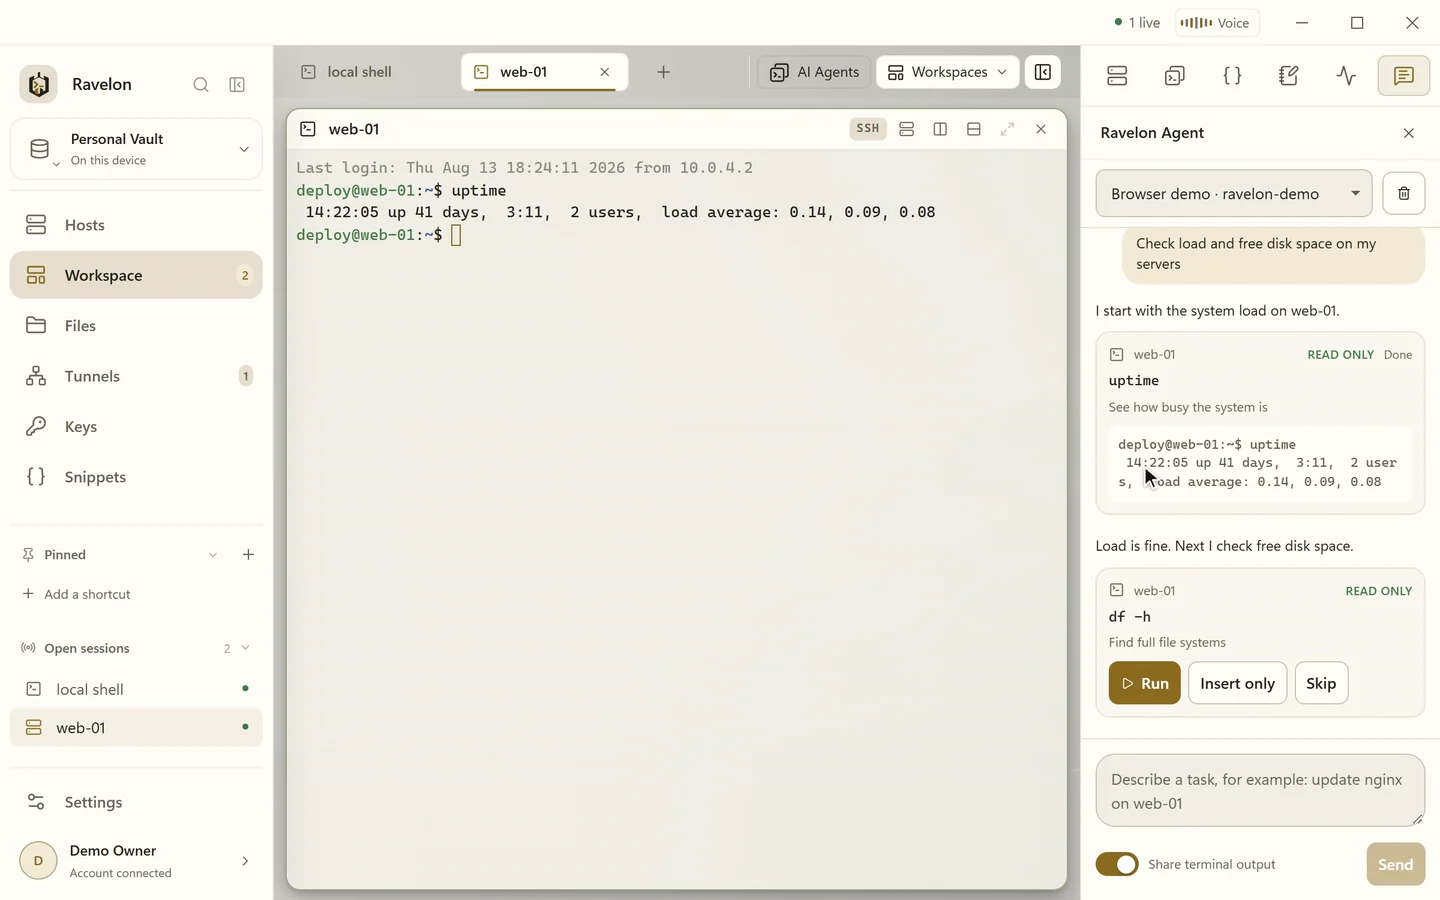Open the notes edit panel icon

pyautogui.click(x=1289, y=76)
